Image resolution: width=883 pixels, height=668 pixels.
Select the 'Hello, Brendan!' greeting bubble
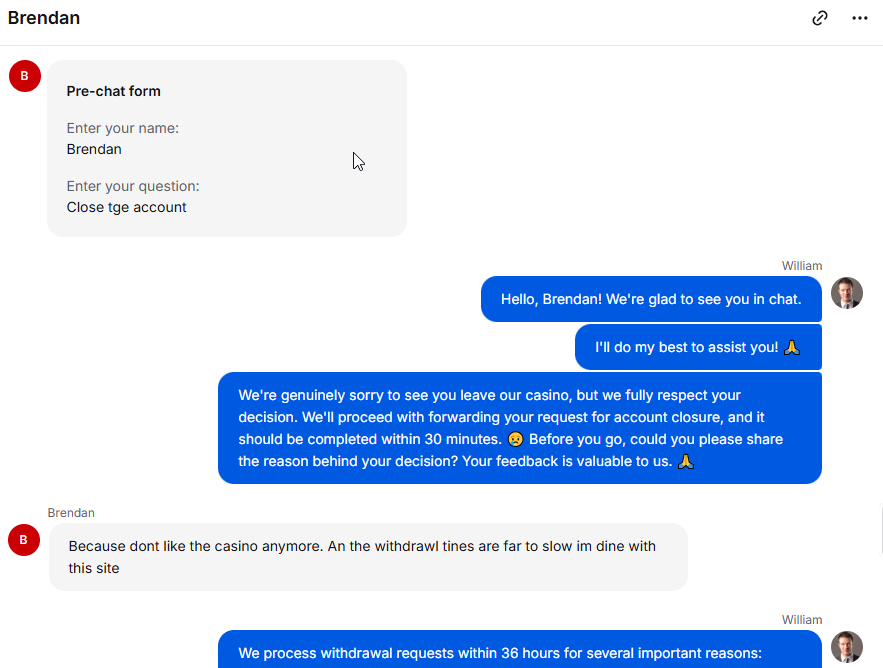click(x=651, y=299)
